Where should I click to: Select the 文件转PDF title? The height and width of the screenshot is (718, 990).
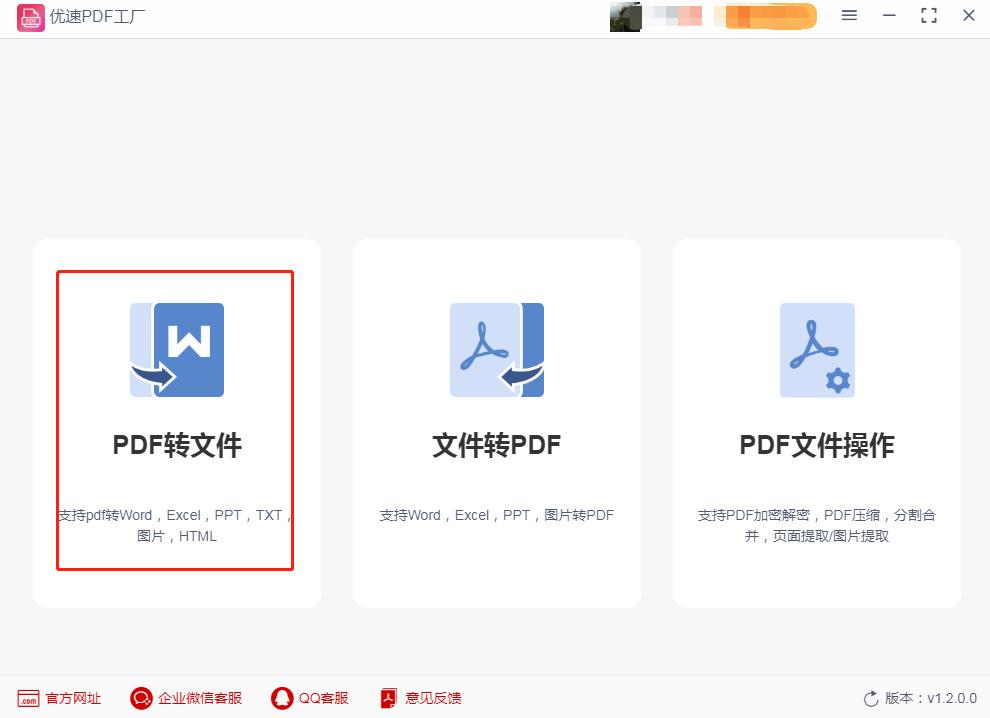point(497,445)
